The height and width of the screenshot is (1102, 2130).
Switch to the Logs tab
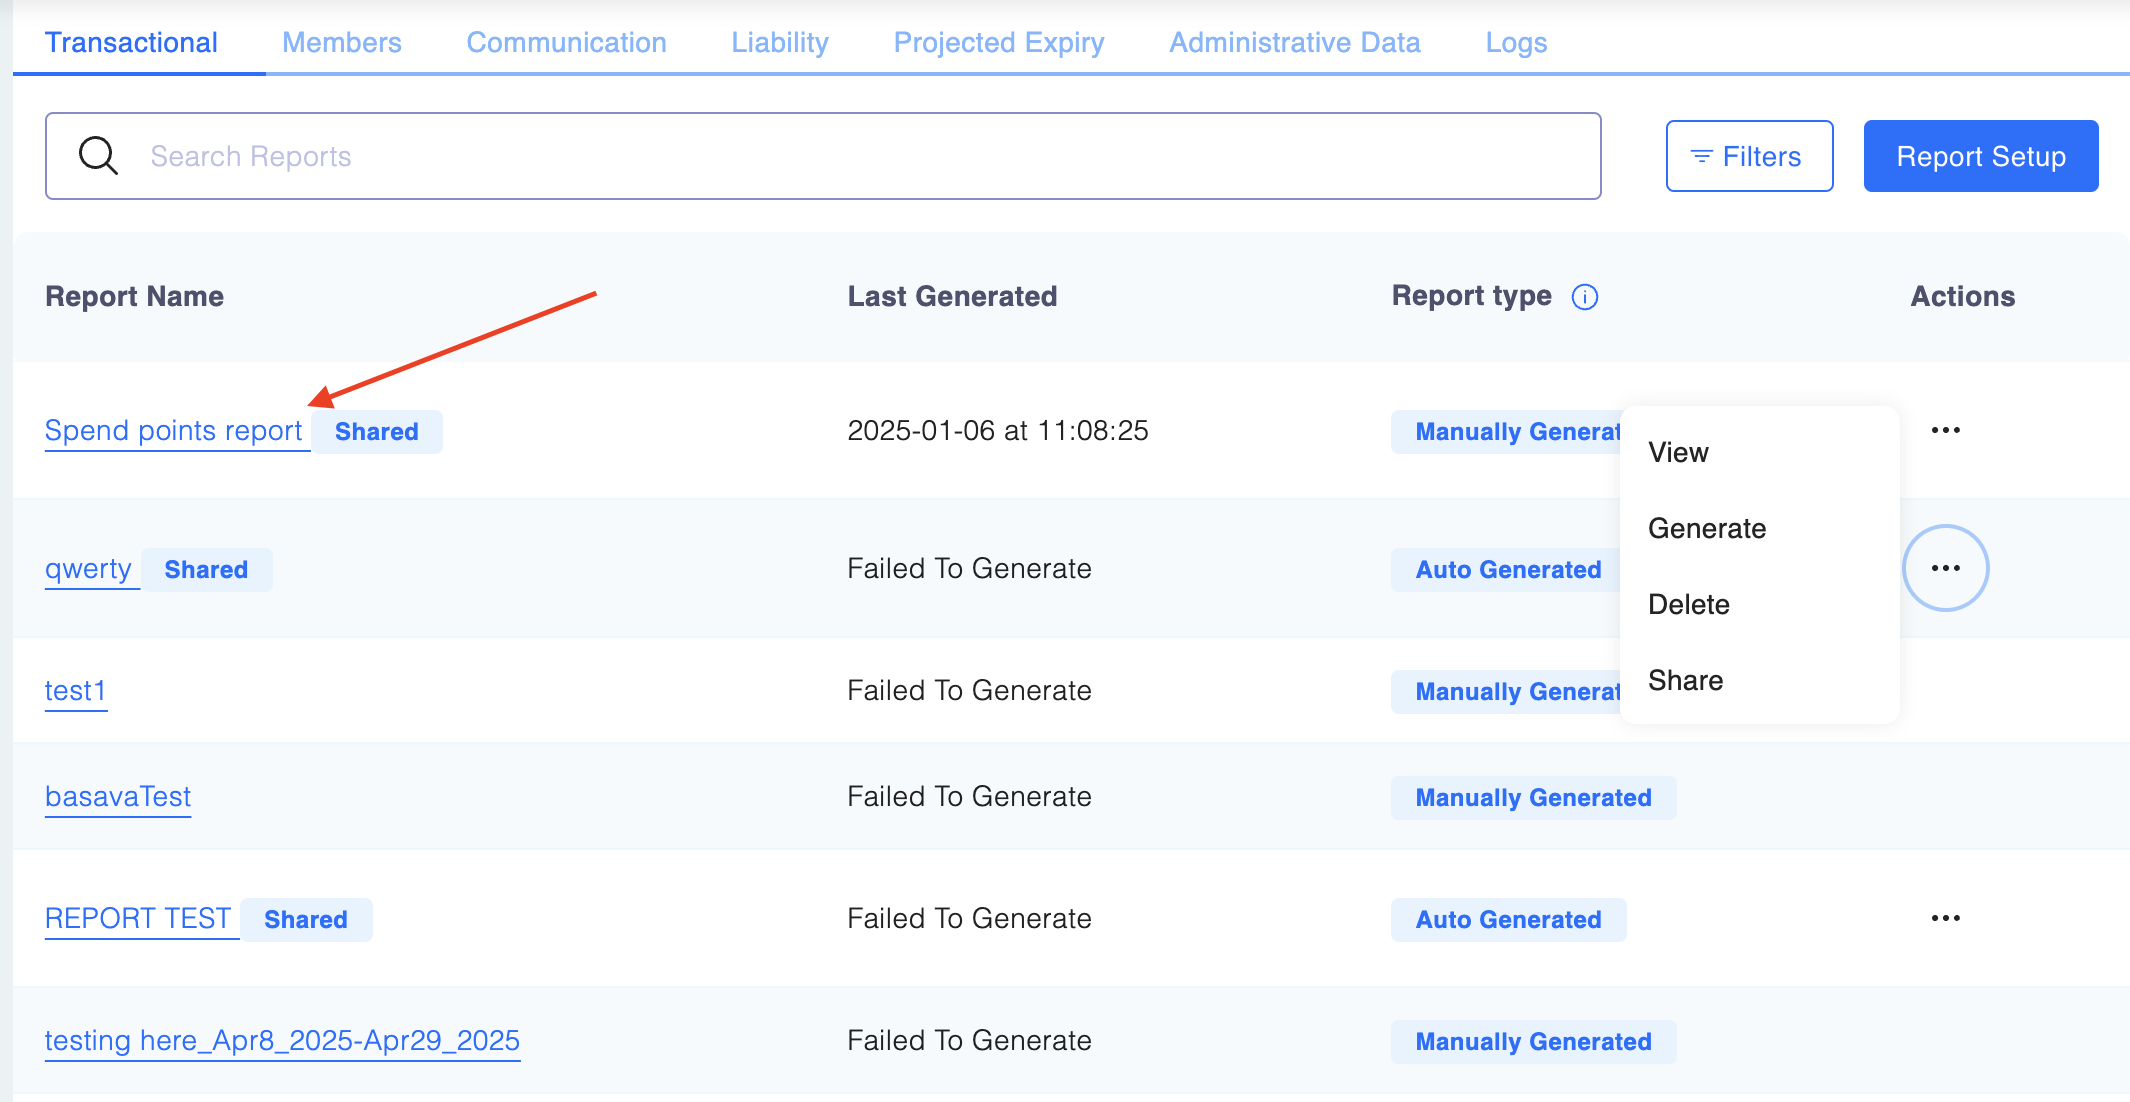tap(1515, 43)
